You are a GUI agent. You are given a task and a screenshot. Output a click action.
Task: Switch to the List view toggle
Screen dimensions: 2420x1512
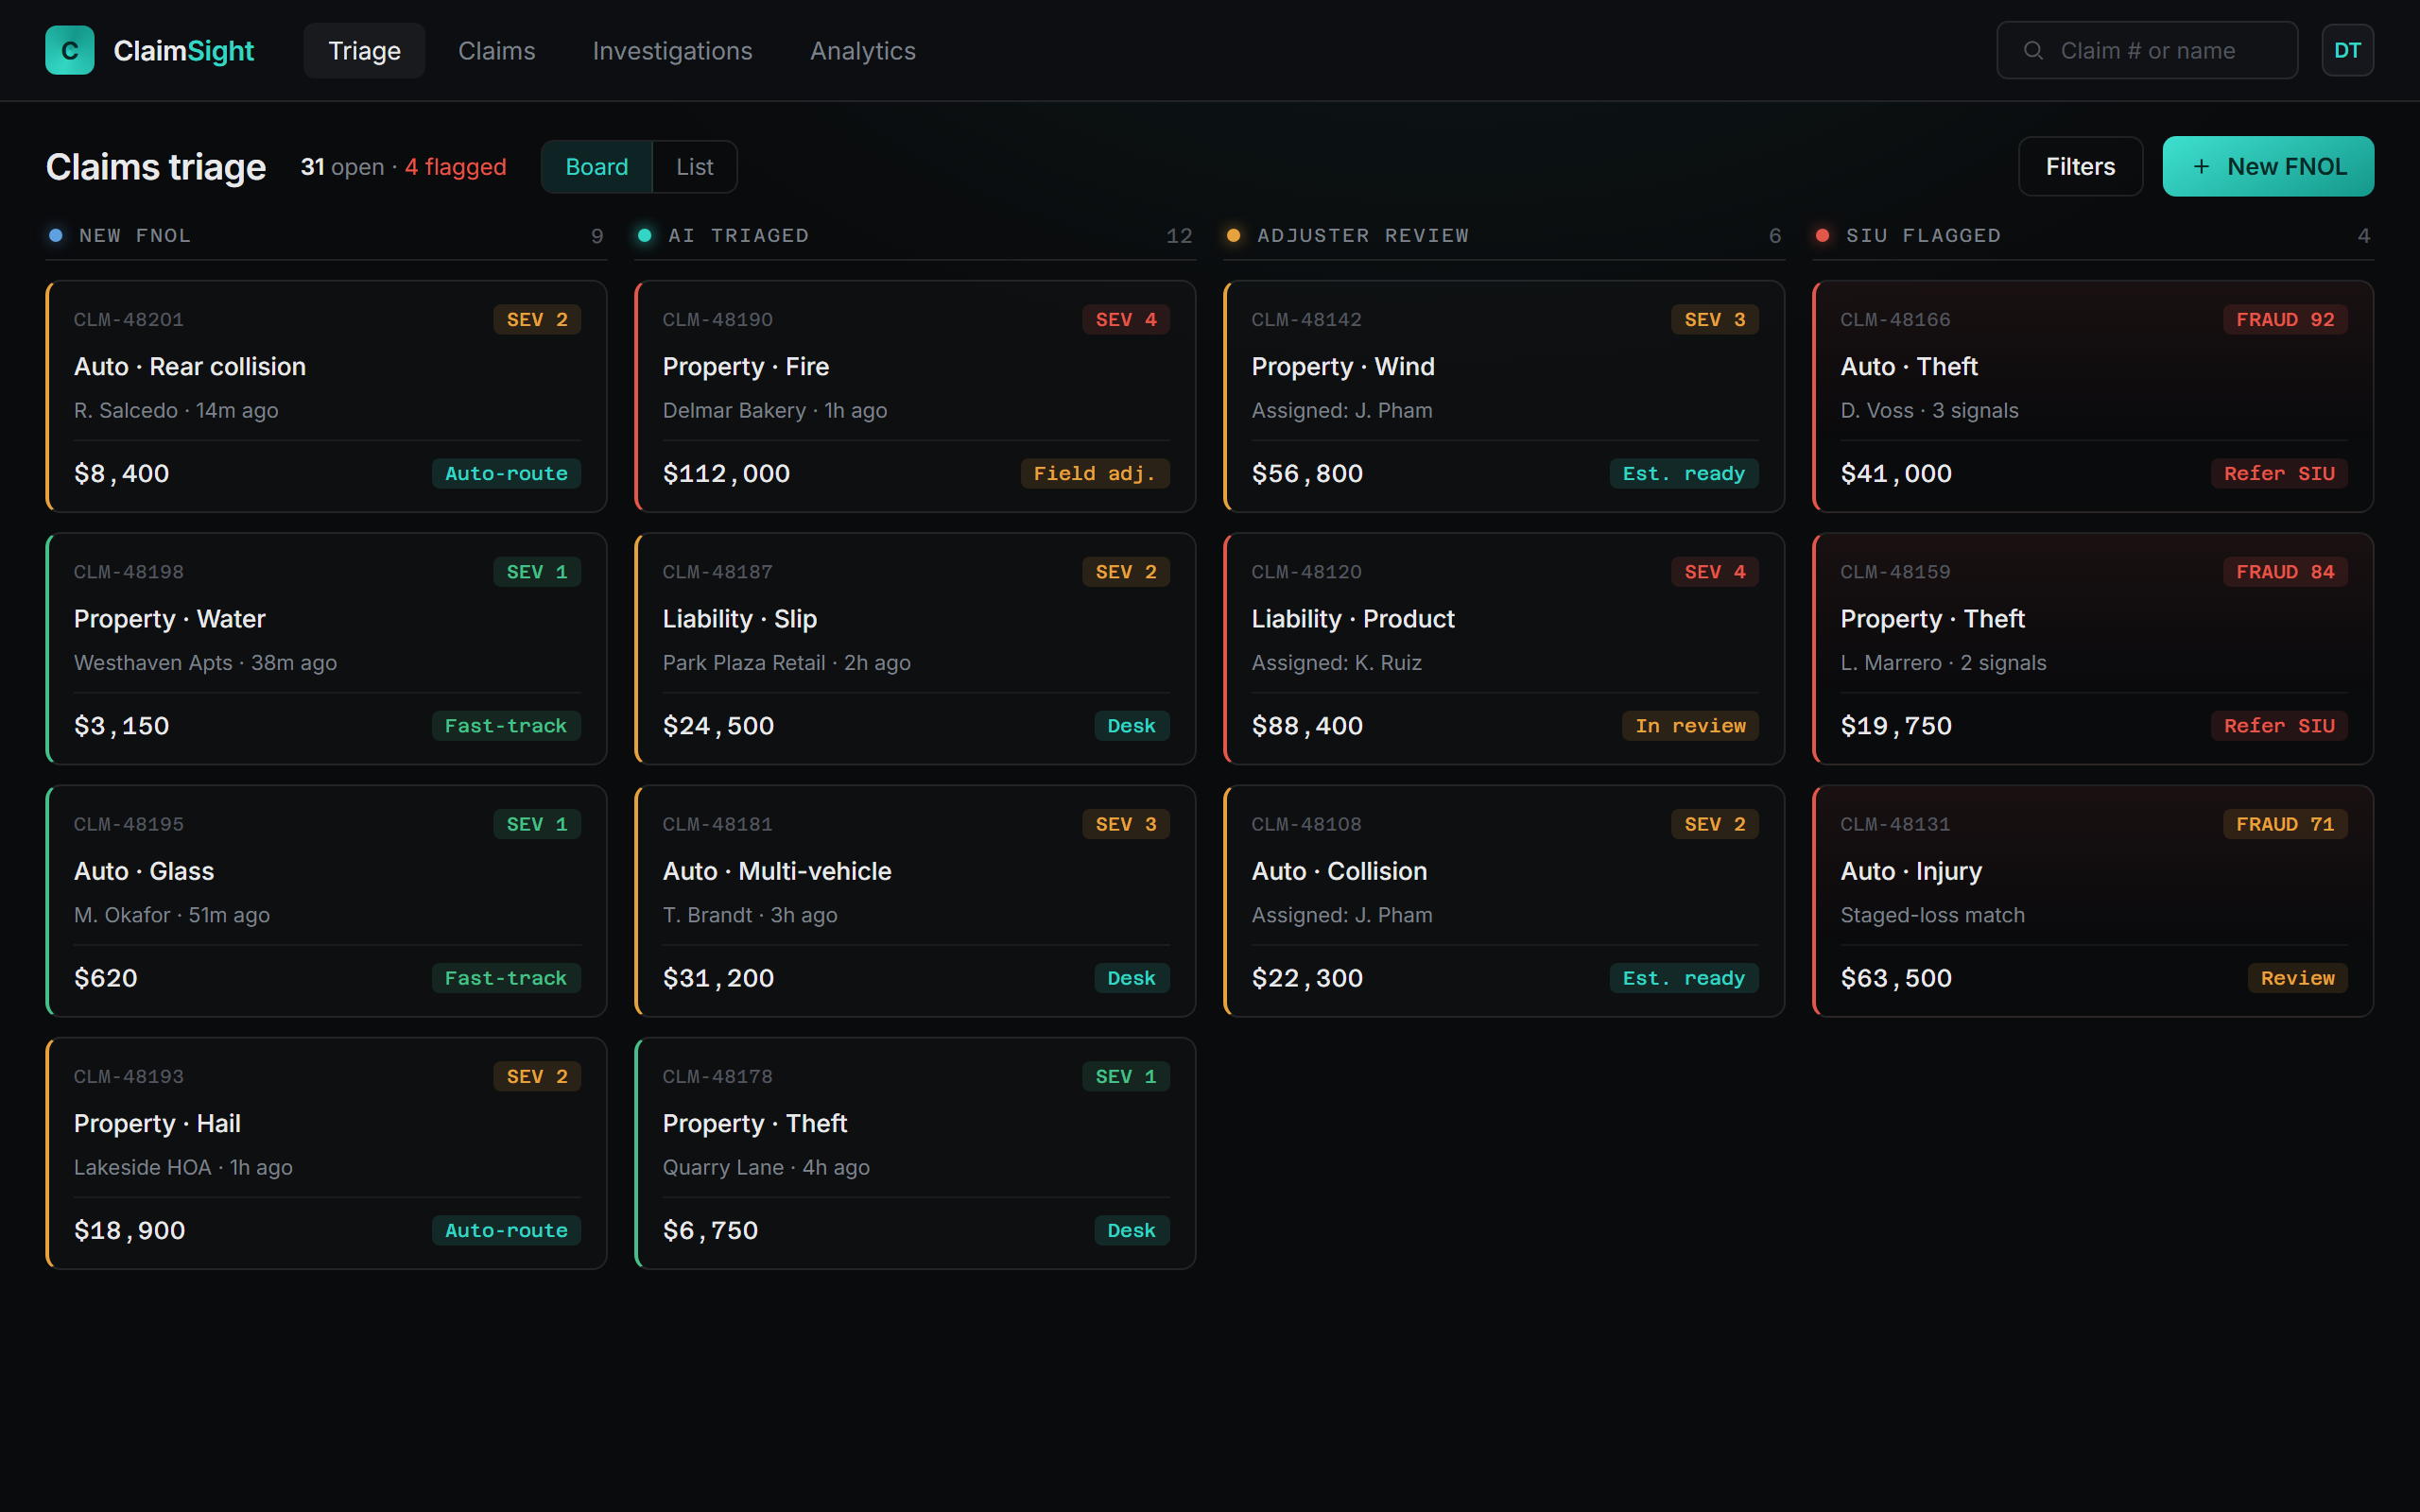694,167
